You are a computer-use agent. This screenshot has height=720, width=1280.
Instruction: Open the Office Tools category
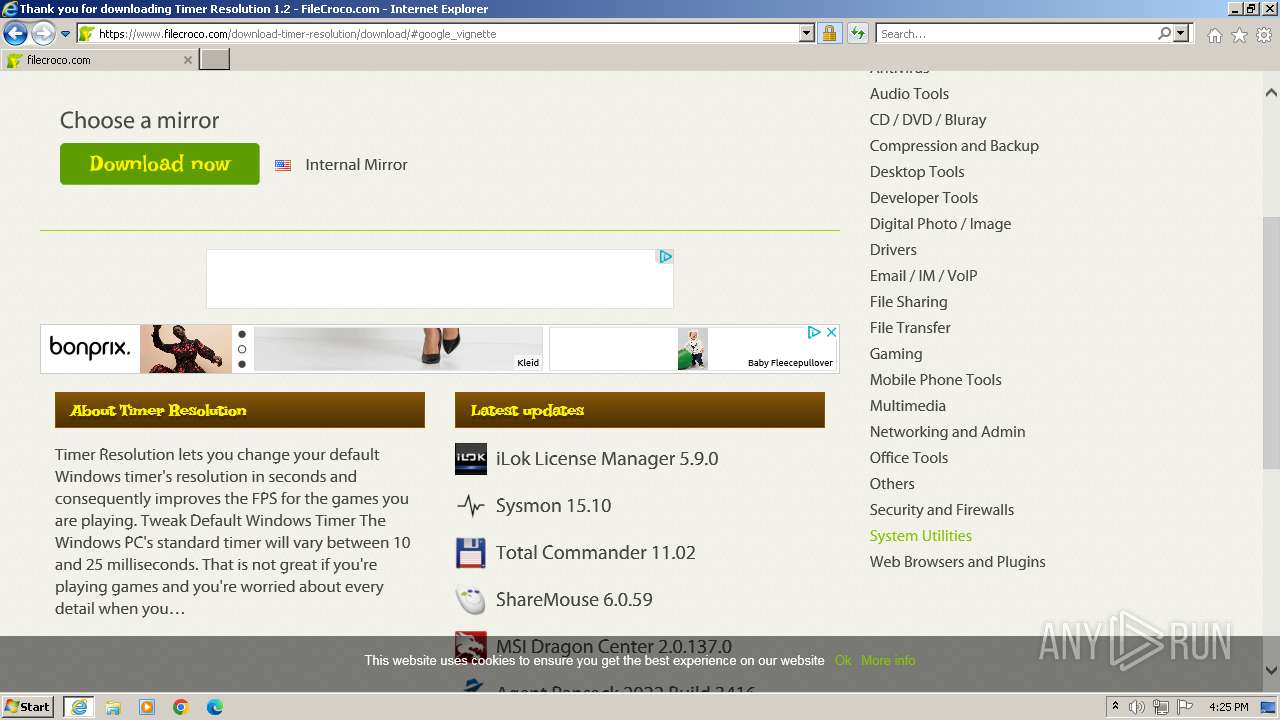[x=908, y=458]
